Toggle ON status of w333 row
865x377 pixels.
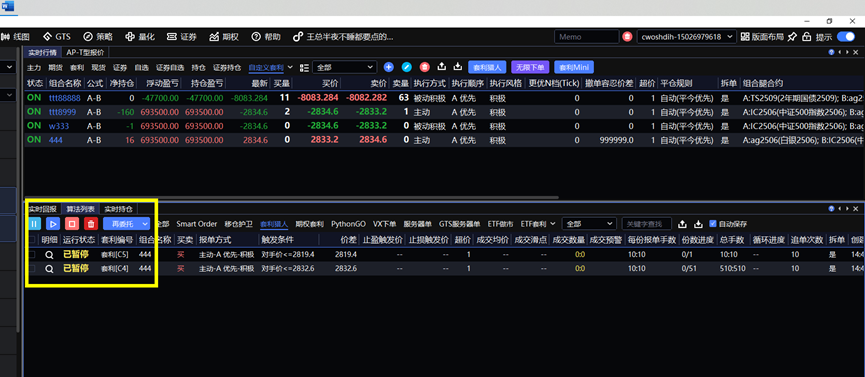(x=34, y=126)
